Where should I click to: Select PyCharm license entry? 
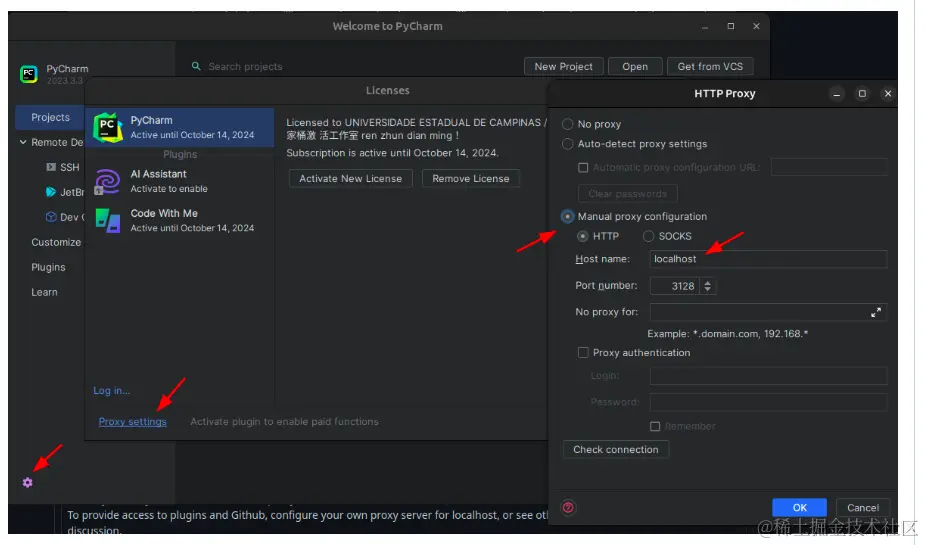[180, 127]
